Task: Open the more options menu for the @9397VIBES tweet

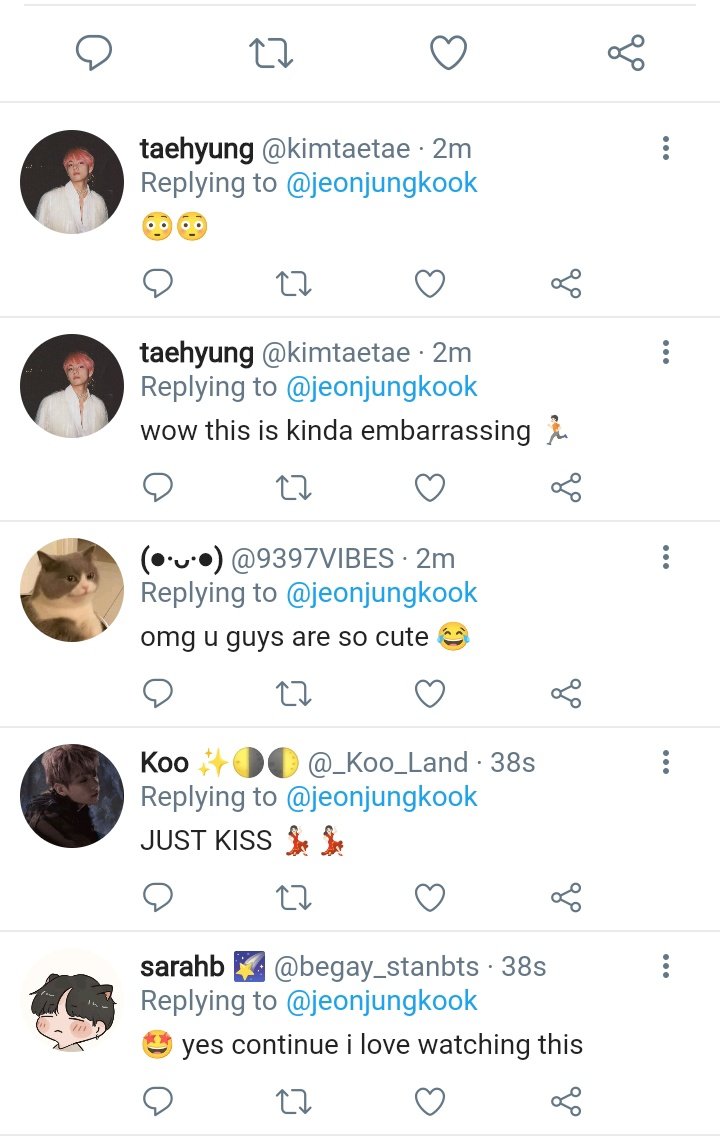Action: click(666, 557)
